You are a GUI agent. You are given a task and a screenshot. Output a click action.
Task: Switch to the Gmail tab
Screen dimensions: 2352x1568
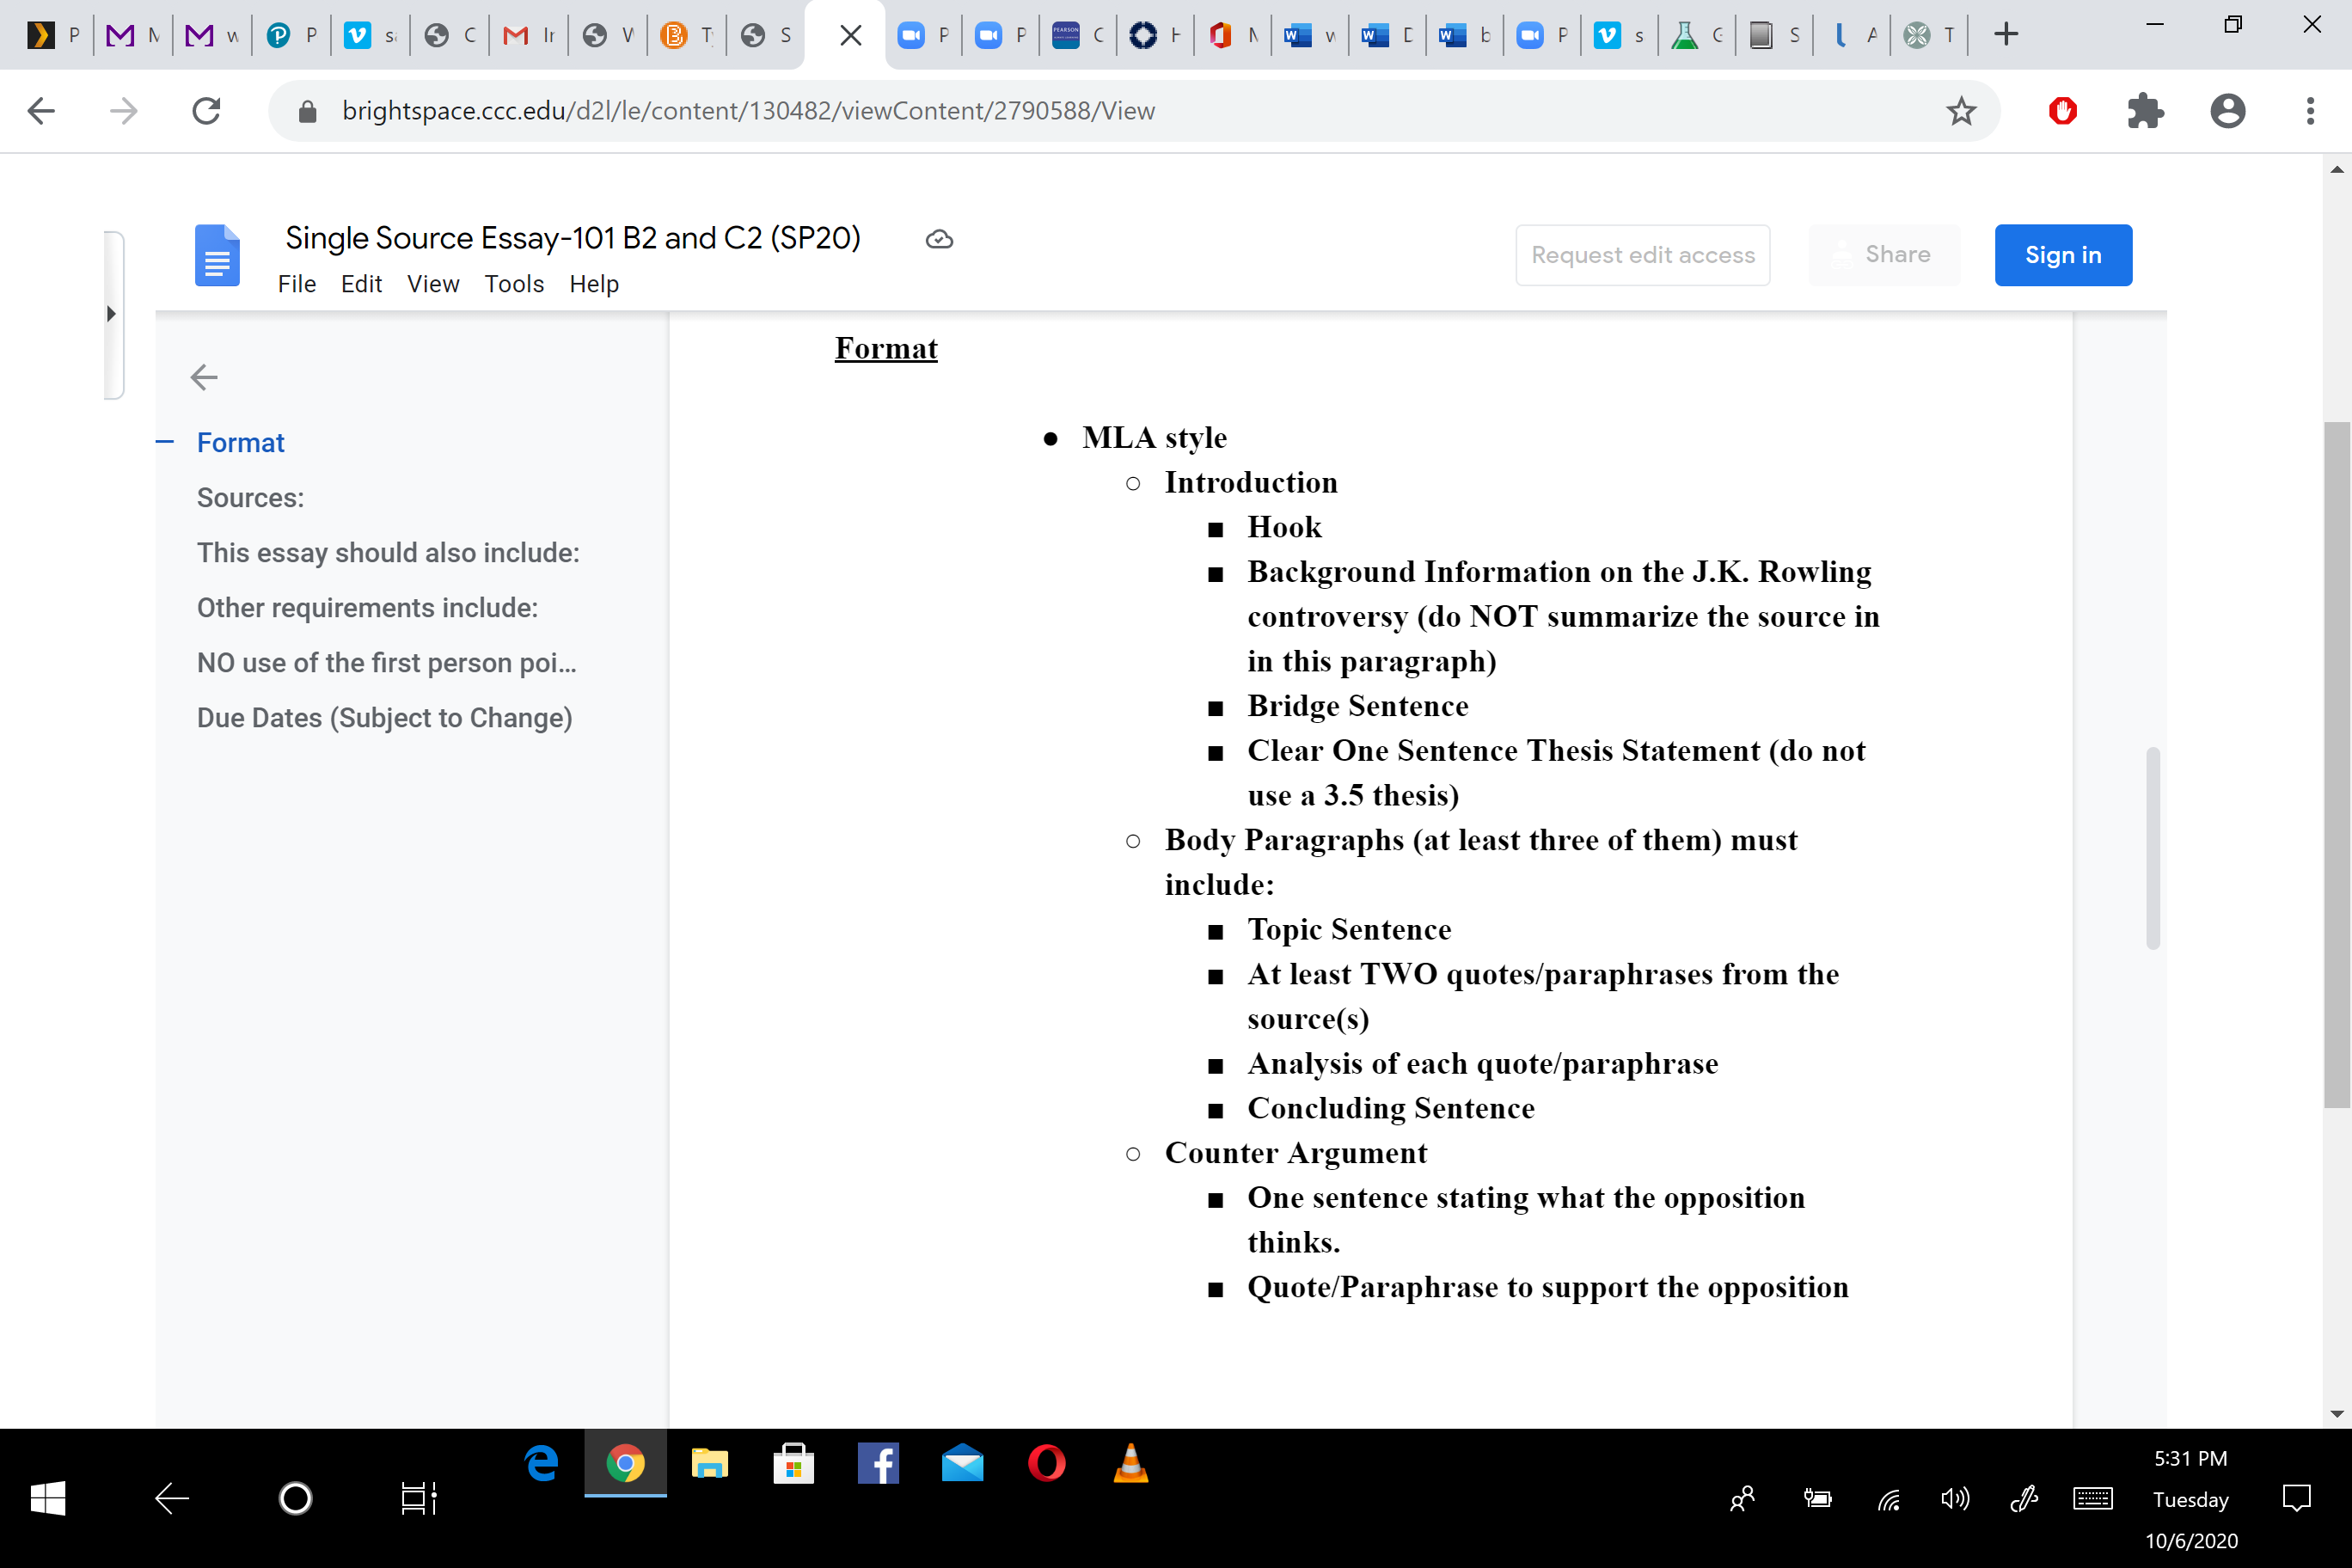pyautogui.click(x=529, y=36)
